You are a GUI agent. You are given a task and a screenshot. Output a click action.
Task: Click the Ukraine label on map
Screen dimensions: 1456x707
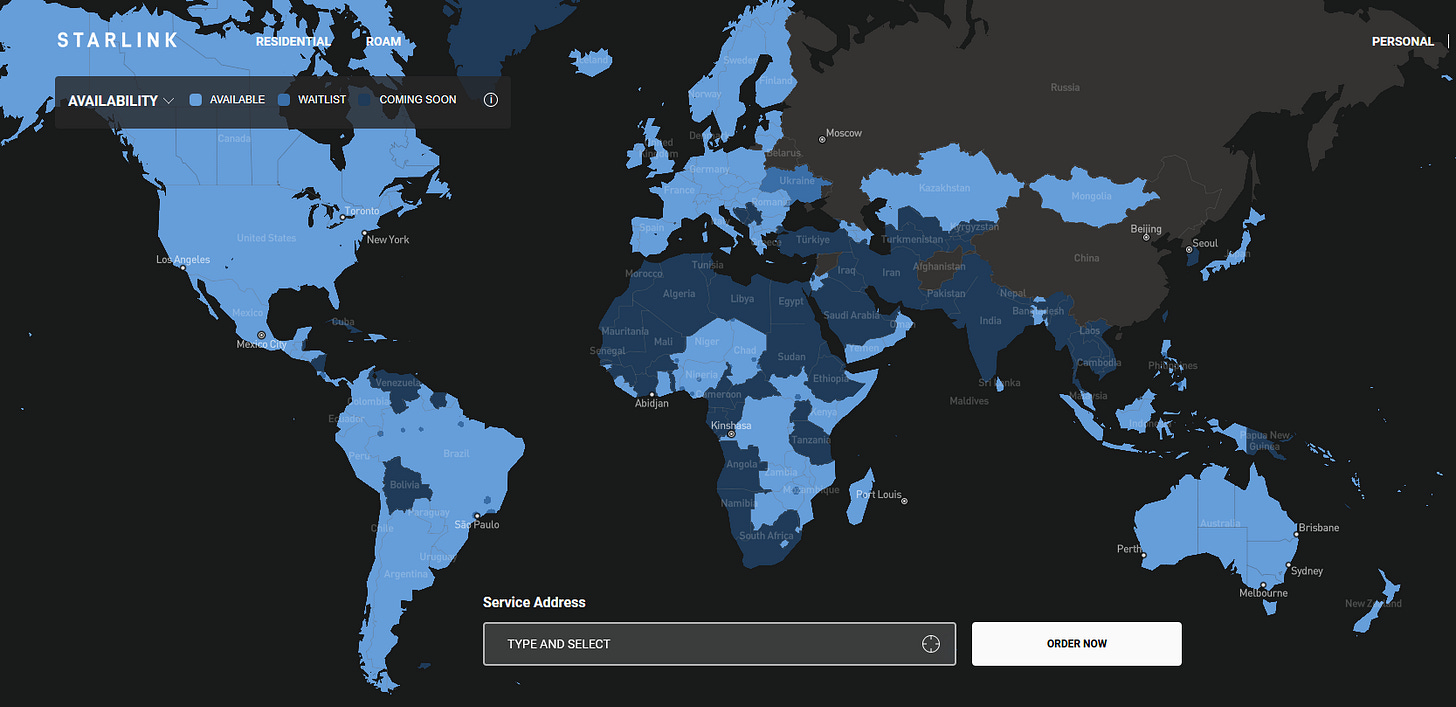797,181
